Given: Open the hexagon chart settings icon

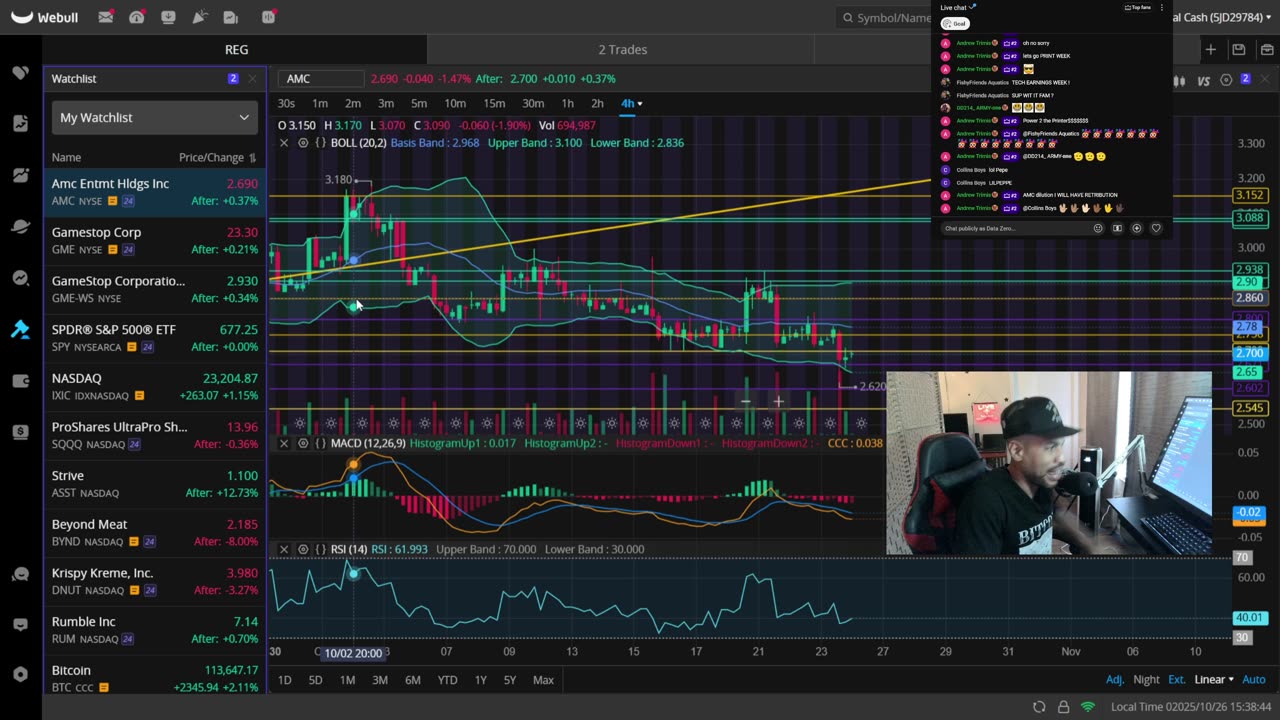Looking at the screenshot, I should pyautogui.click(x=1226, y=80).
